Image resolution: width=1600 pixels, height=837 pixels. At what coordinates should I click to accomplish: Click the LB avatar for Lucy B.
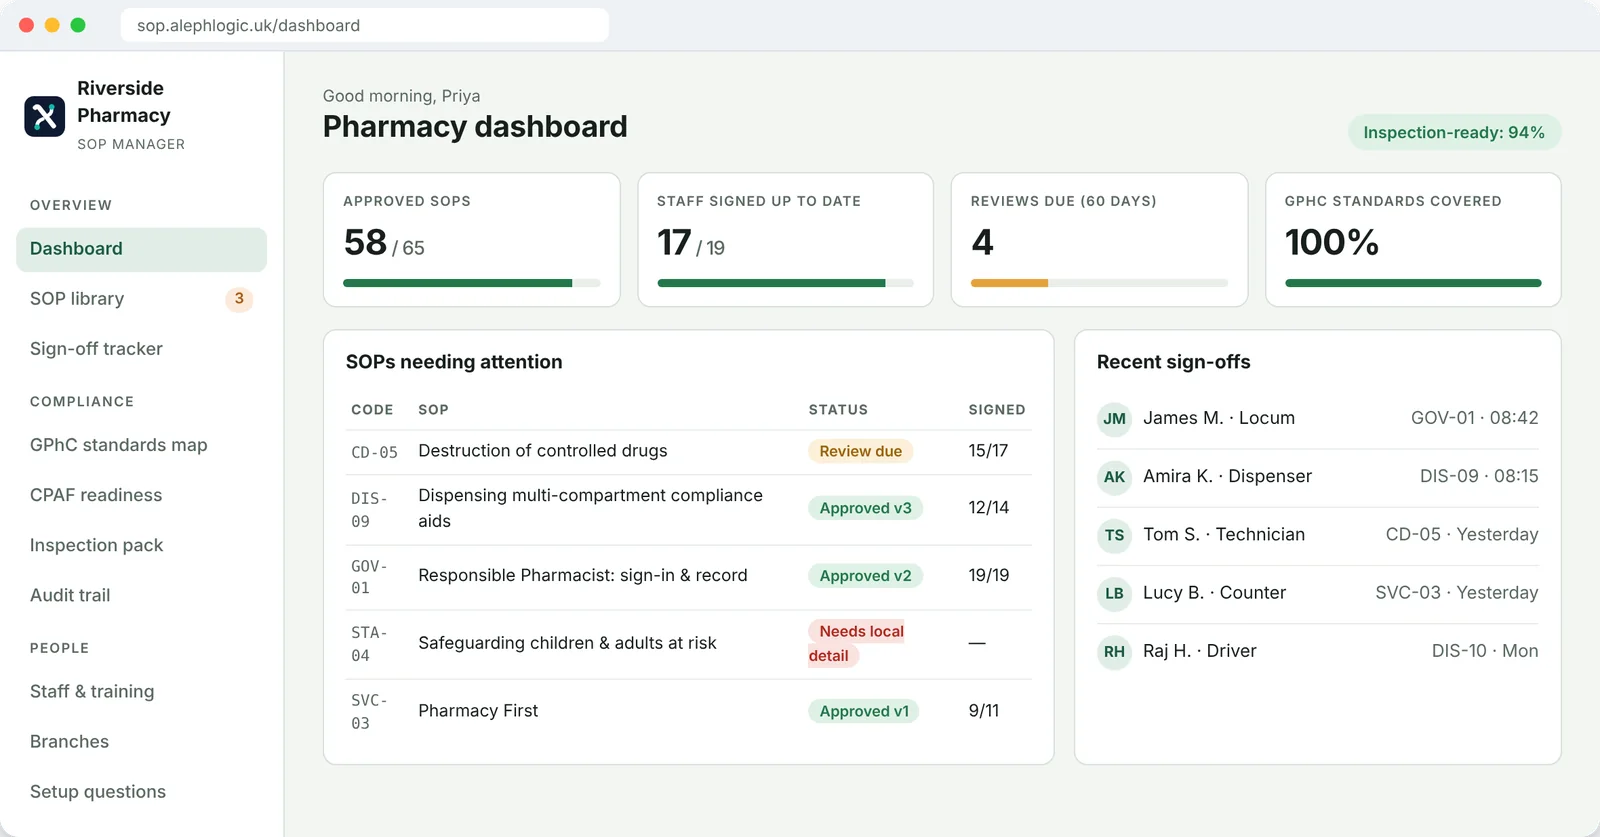tap(1114, 593)
